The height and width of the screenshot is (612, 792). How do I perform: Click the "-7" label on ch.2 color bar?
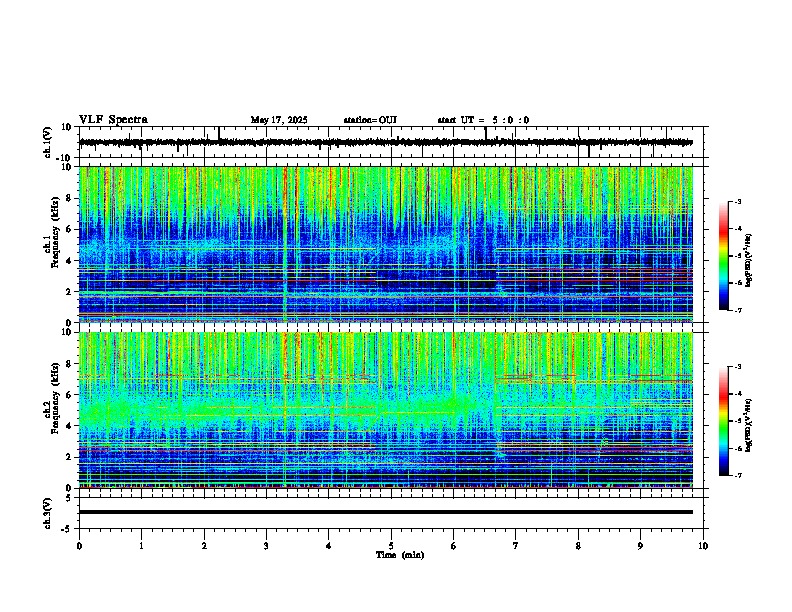pyautogui.click(x=737, y=476)
